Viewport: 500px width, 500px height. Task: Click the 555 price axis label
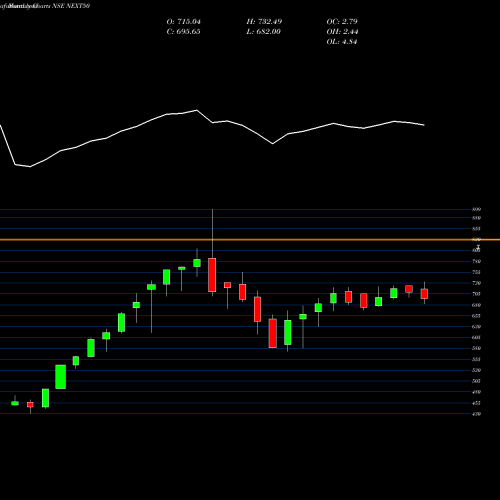(476, 359)
